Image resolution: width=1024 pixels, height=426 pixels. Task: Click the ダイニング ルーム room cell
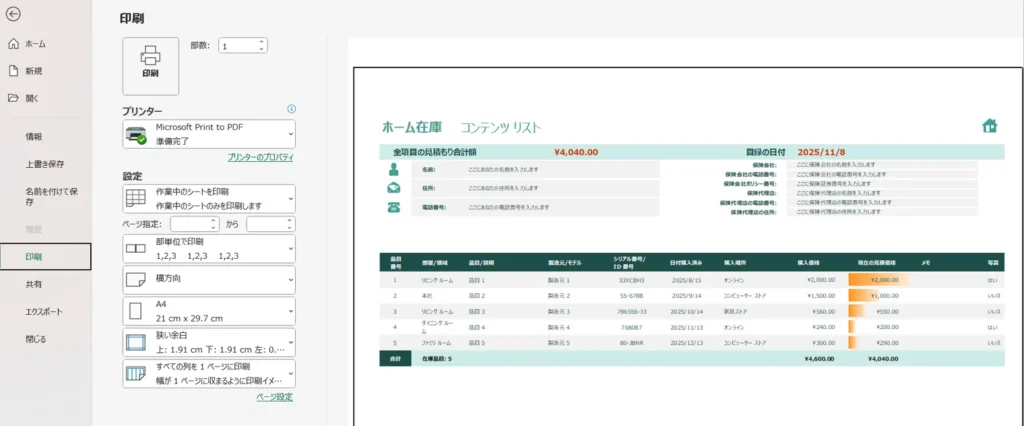tap(437, 327)
